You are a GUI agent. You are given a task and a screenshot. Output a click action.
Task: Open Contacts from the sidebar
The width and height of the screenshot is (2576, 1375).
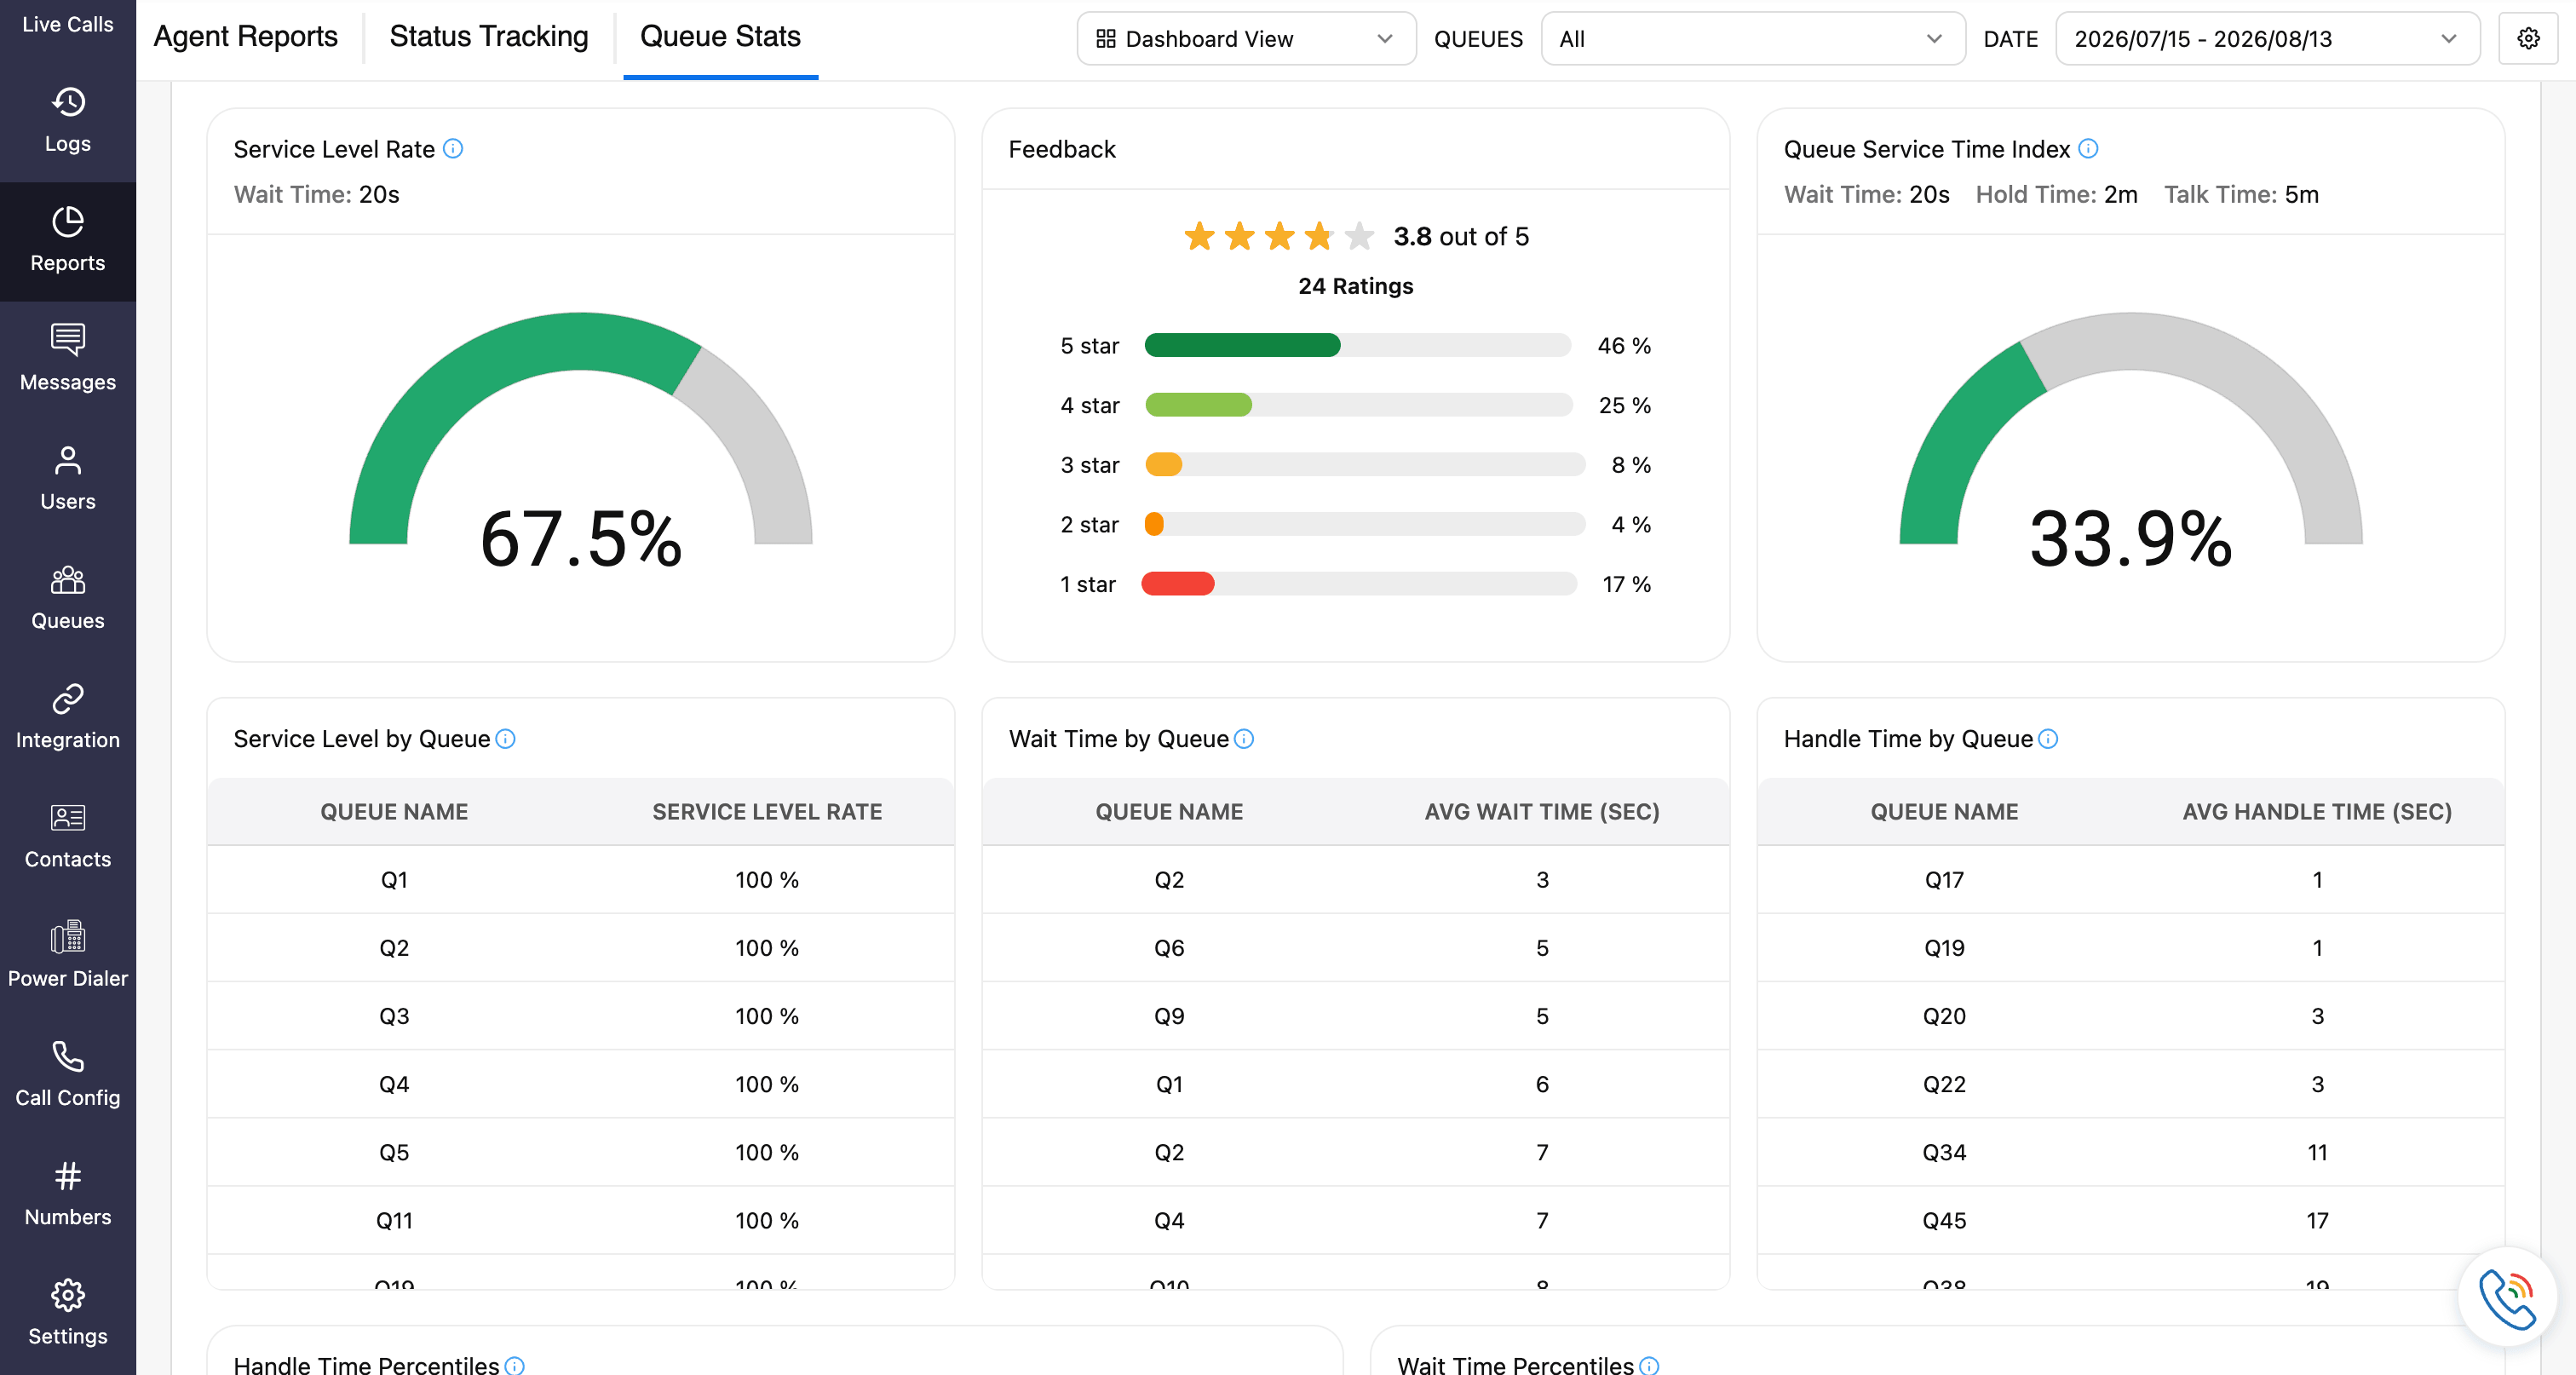(67, 835)
